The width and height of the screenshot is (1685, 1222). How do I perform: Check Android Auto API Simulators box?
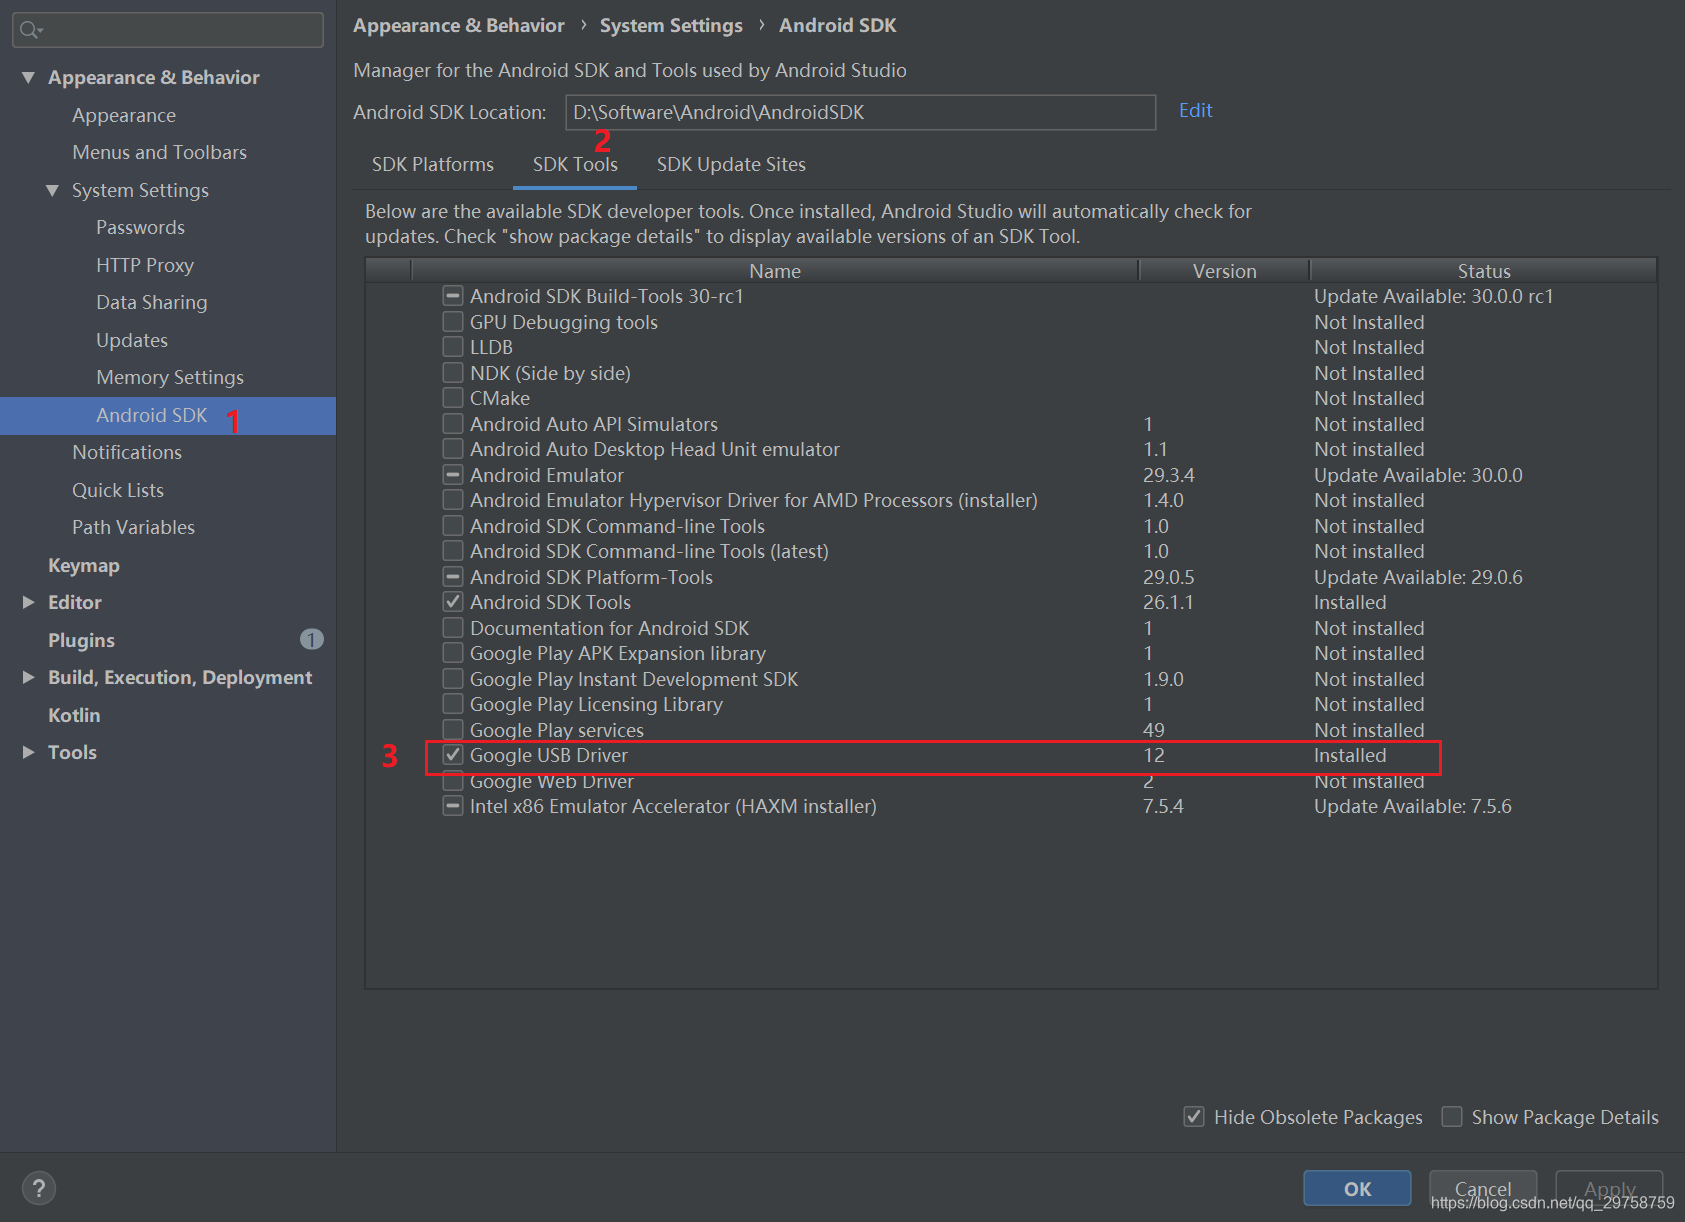(x=453, y=424)
